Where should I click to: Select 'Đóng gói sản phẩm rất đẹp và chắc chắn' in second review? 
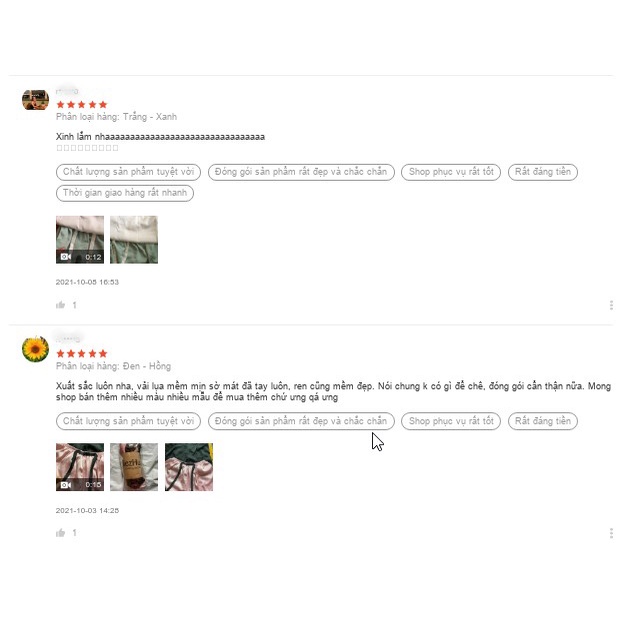click(x=301, y=421)
